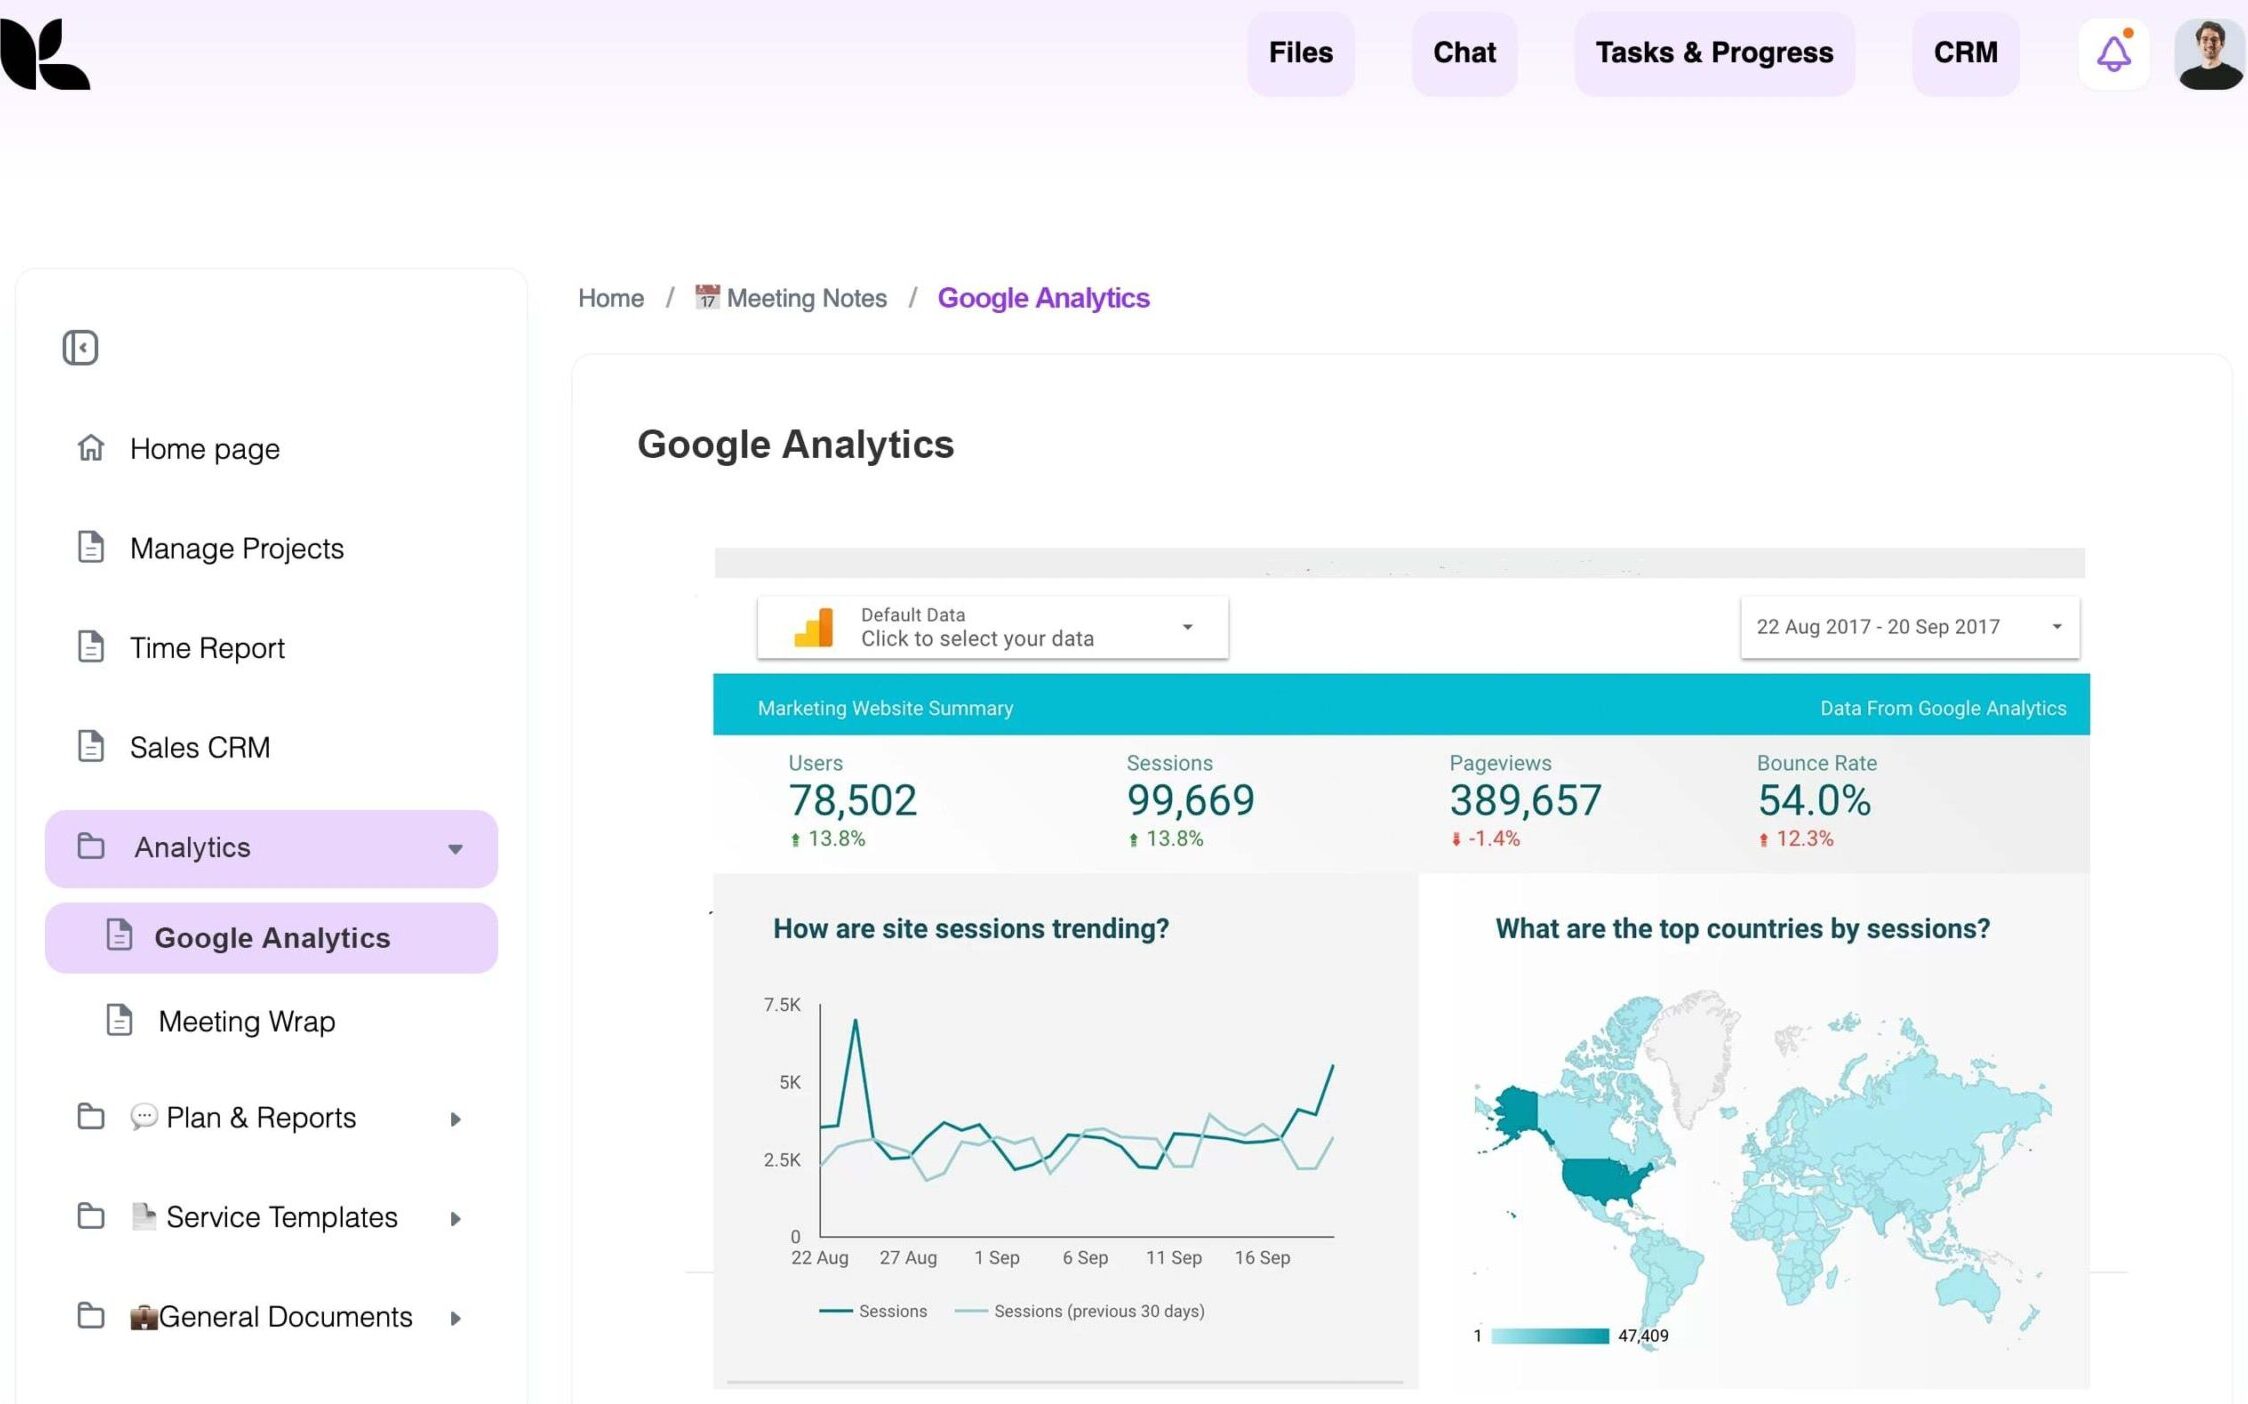Click the Google Analytics page icon in sidebar
Screen dimensions: 2248x1404
pyautogui.click(x=119, y=935)
